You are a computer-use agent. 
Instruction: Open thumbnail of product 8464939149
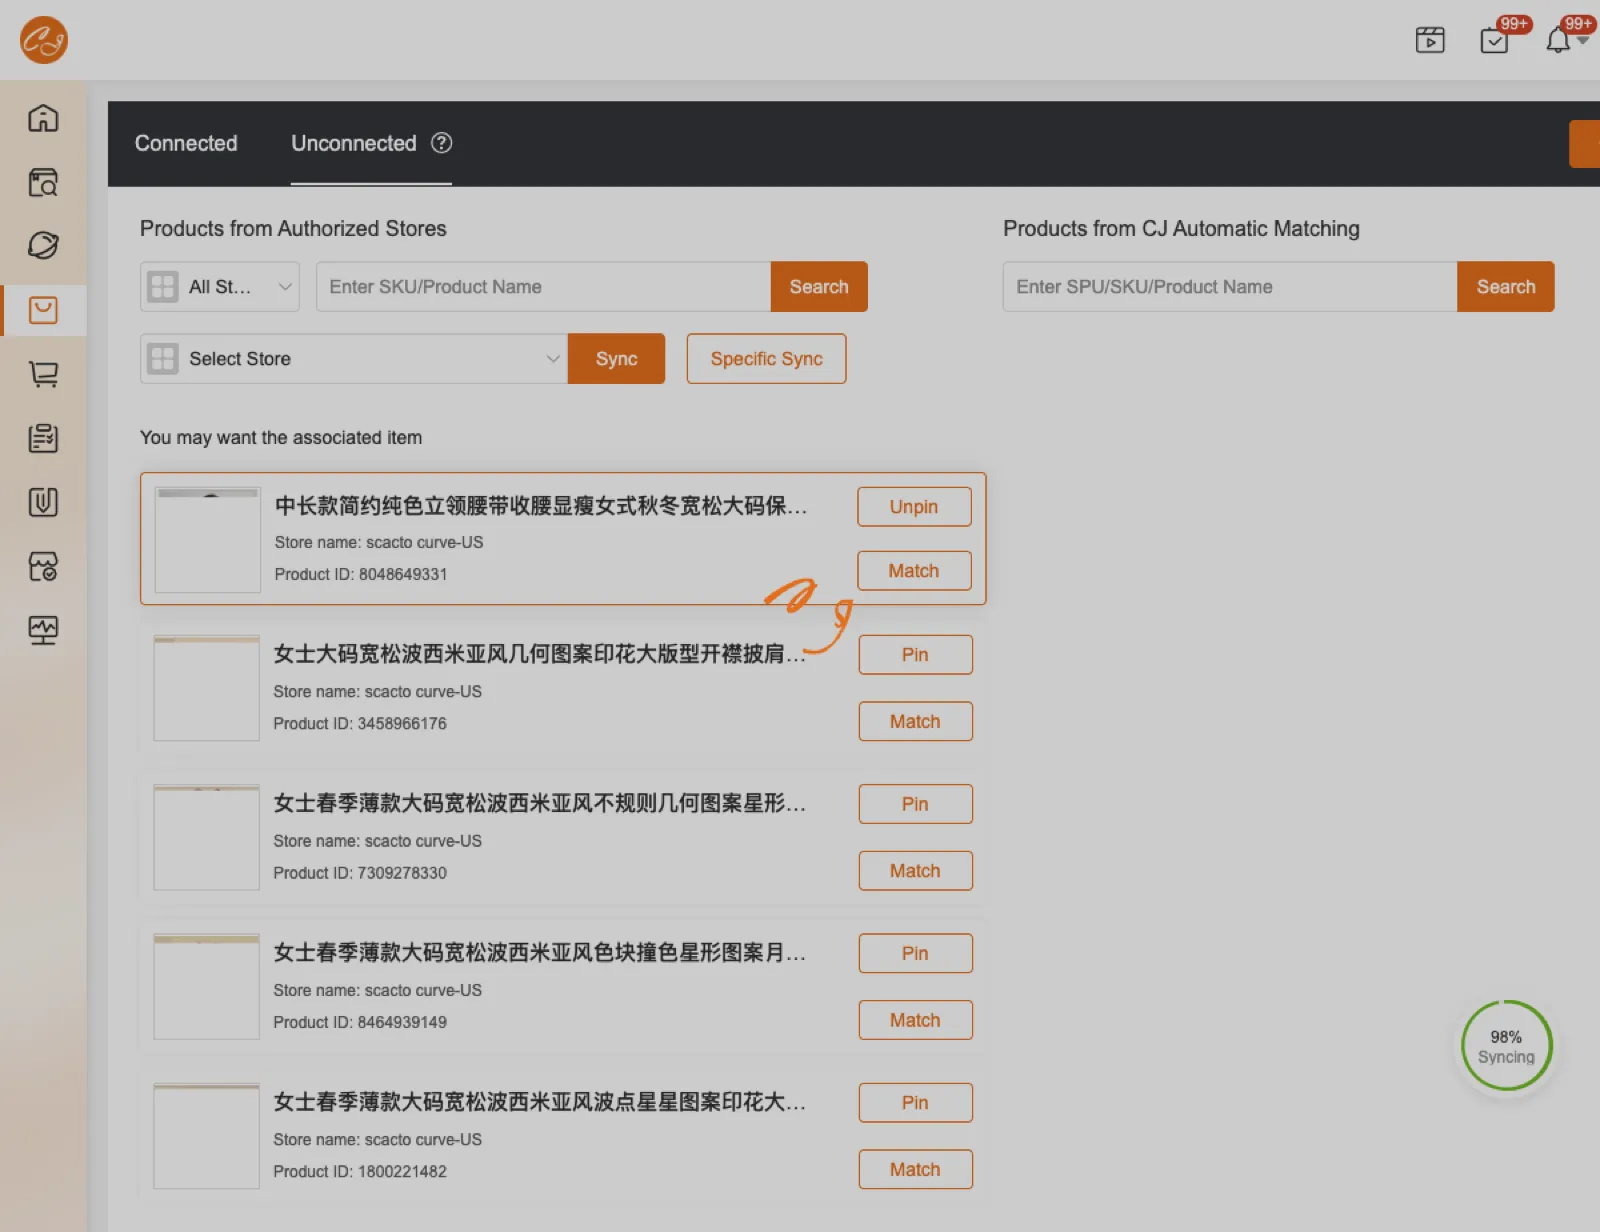pos(207,987)
